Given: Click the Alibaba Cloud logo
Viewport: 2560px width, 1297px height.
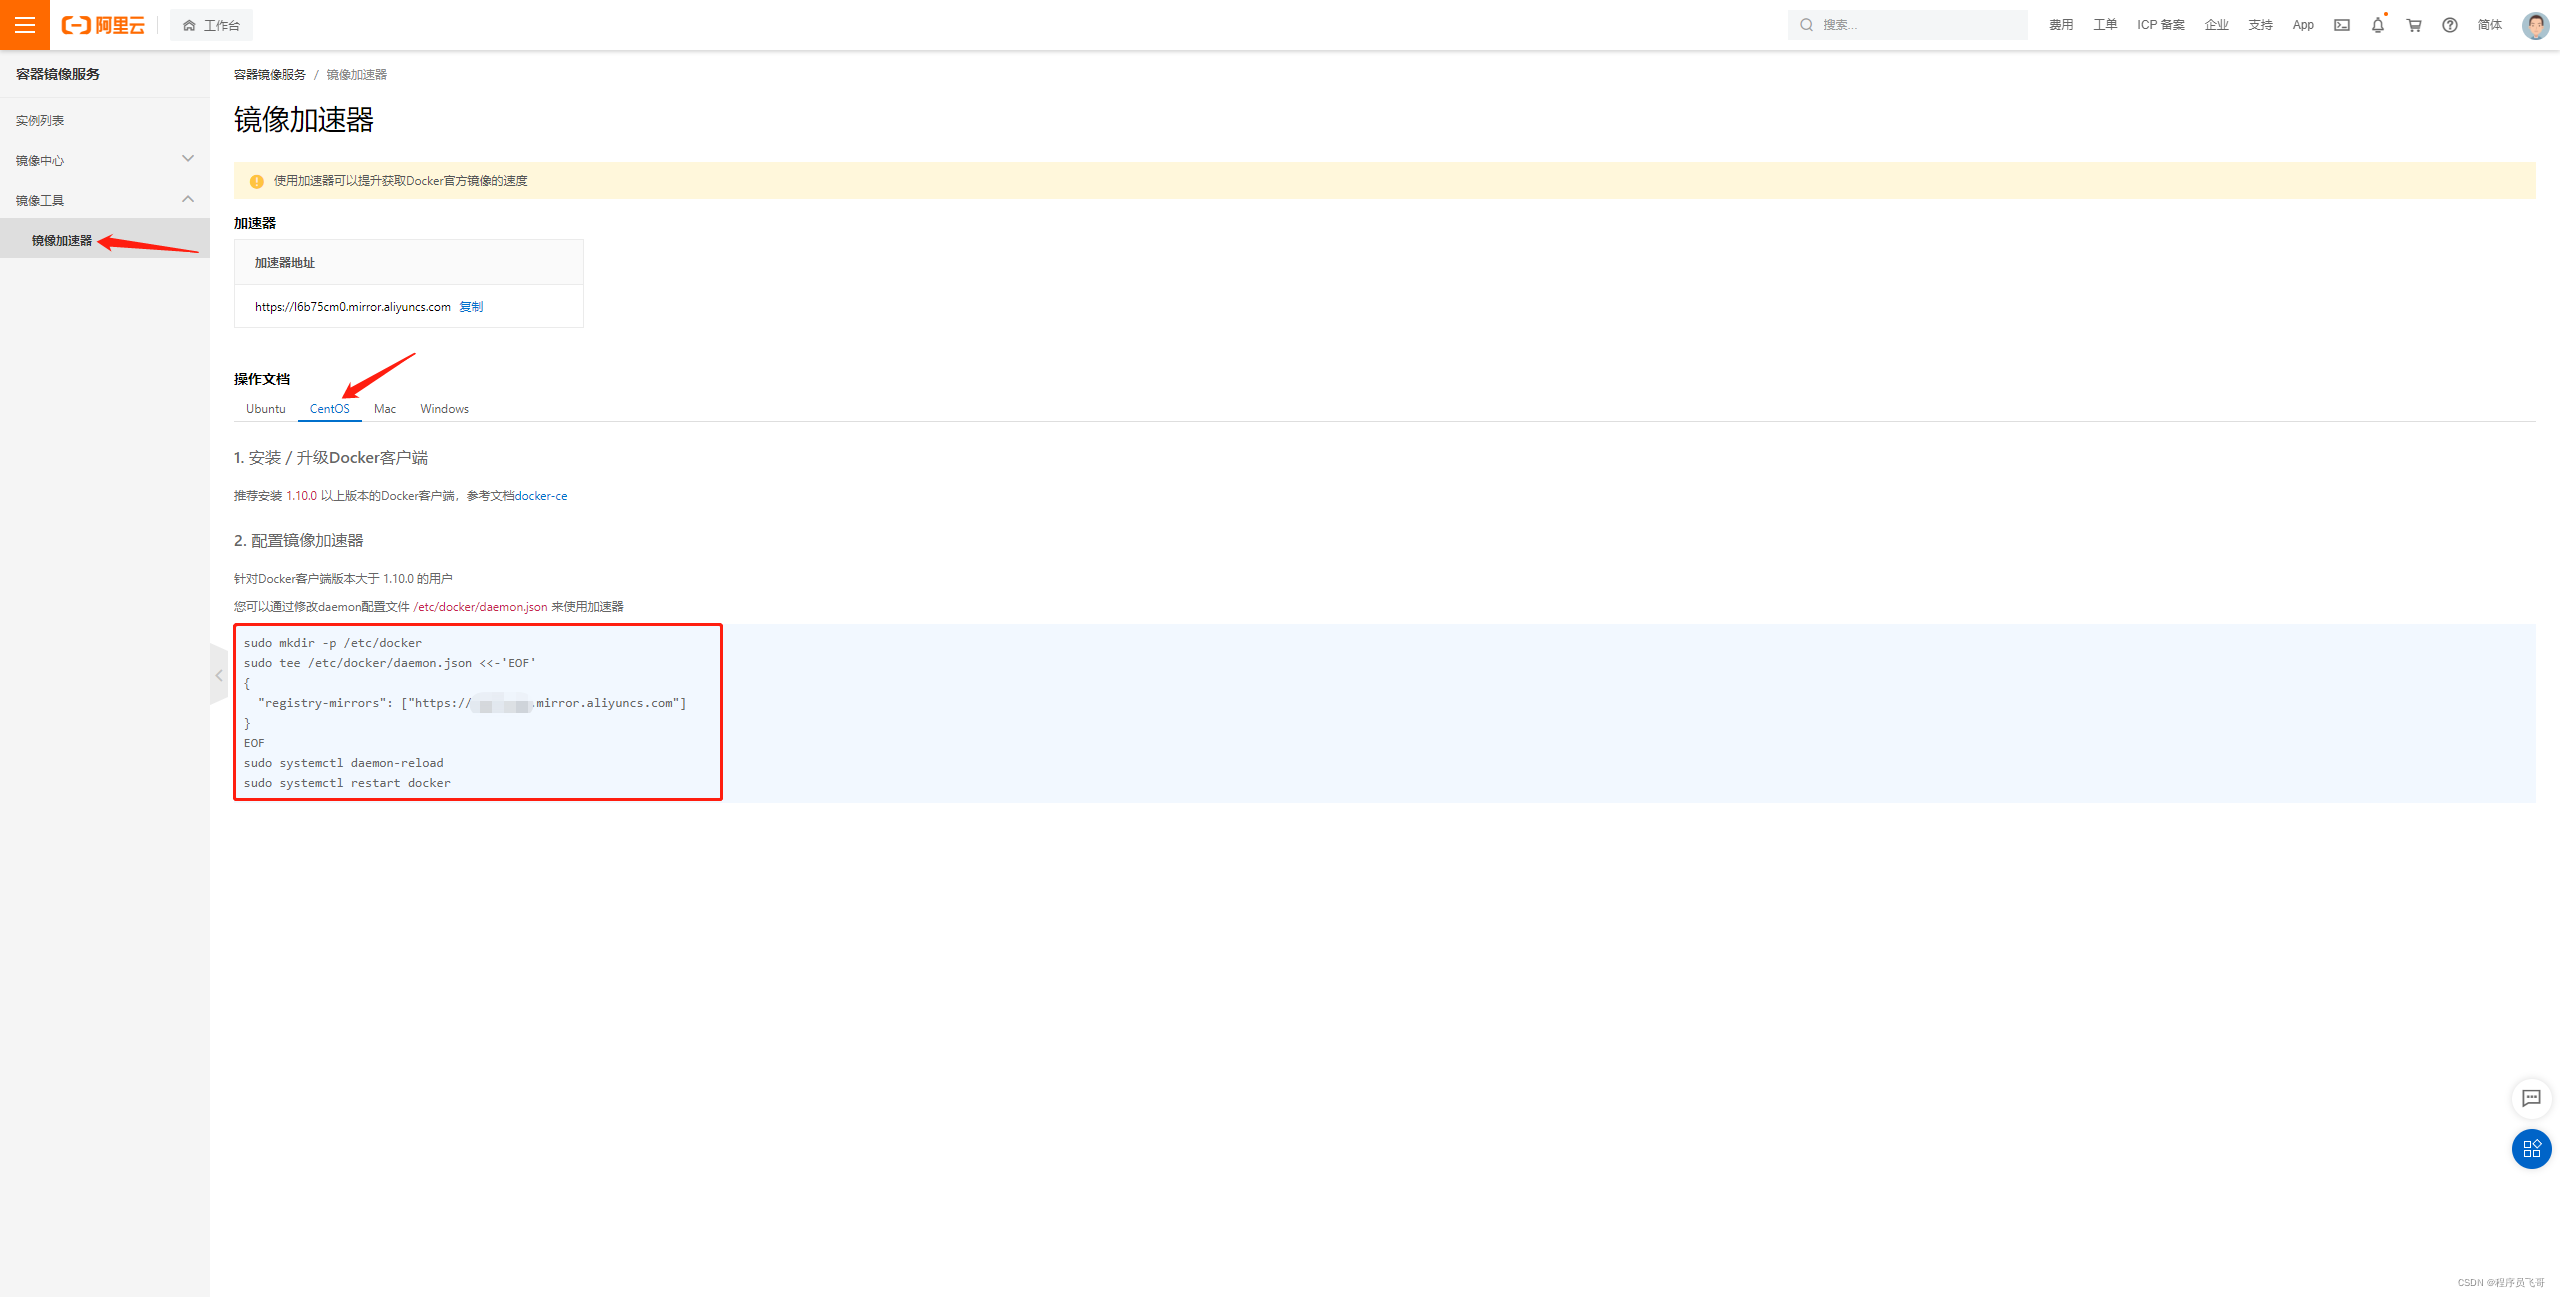Looking at the screenshot, I should (x=103, y=25).
